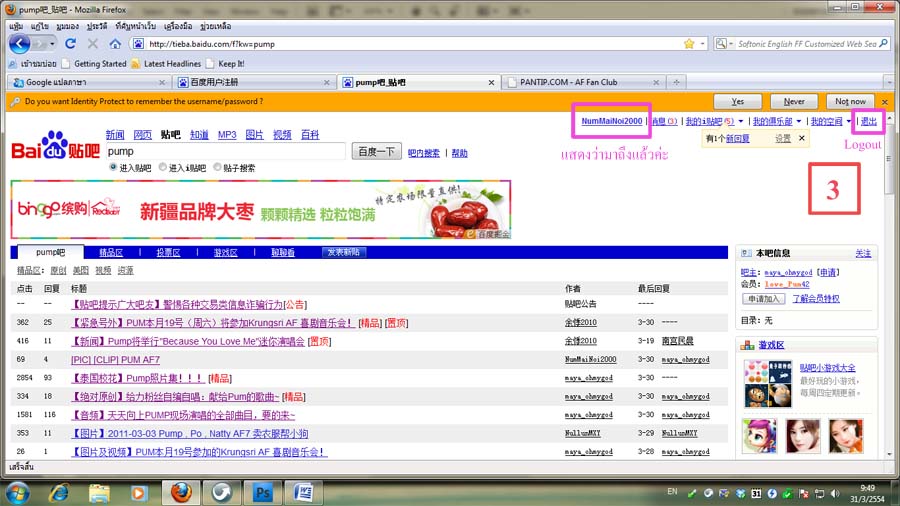900x506 pixels.
Task: Expand the 我的俱乐部 dropdown arrow
Action: coord(798,121)
